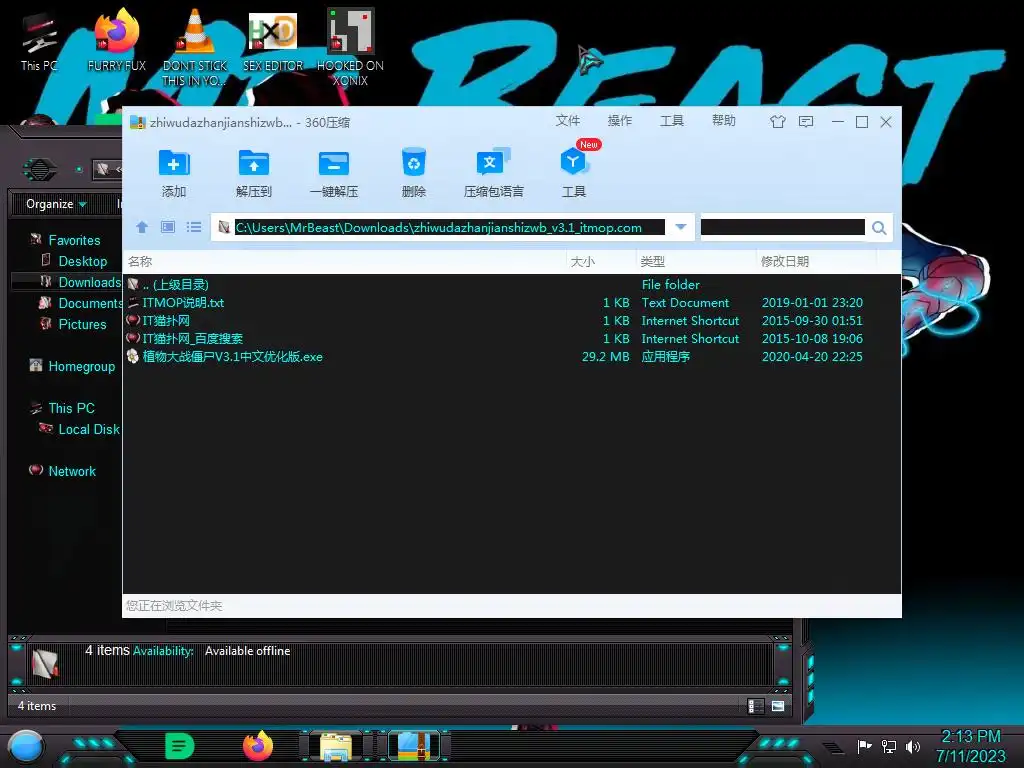Viewport: 1024px width, 768px height.
Task: Open the SEX EDITOR HxD desktop shortcut
Action: pos(273,40)
